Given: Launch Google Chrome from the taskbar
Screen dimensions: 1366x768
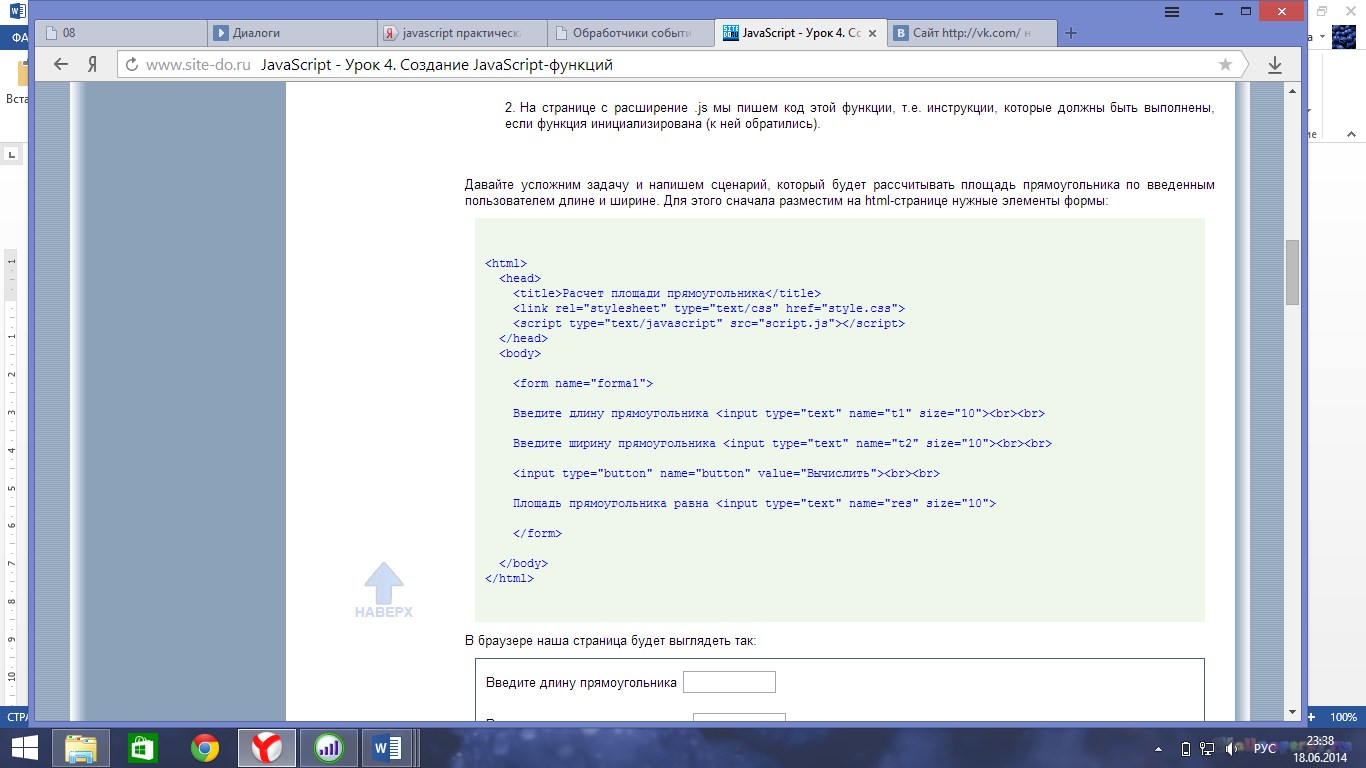Looking at the screenshot, I should (205, 747).
